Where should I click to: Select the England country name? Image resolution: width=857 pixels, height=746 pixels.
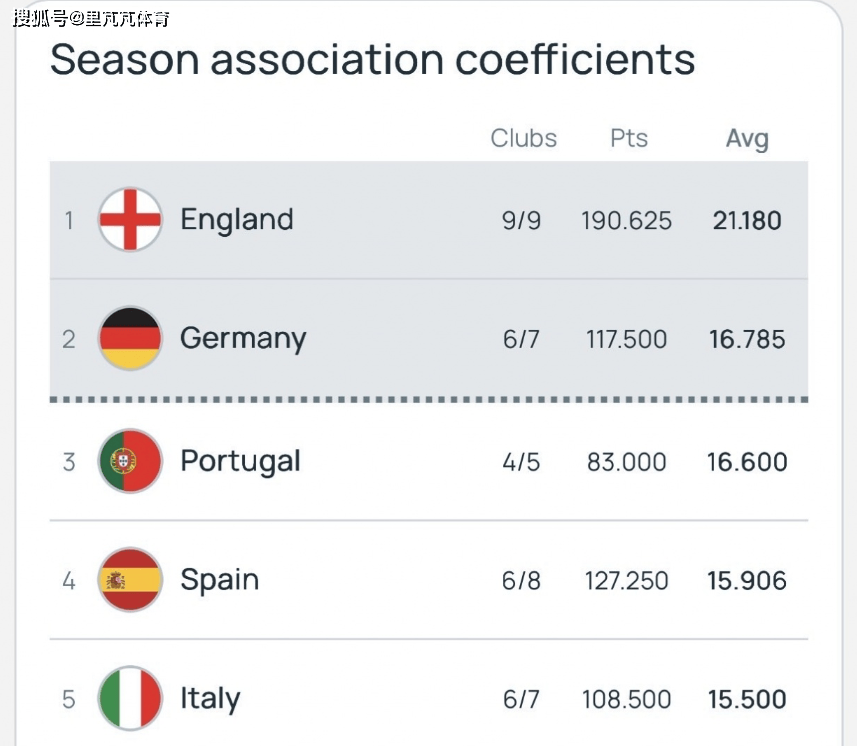[237, 219]
